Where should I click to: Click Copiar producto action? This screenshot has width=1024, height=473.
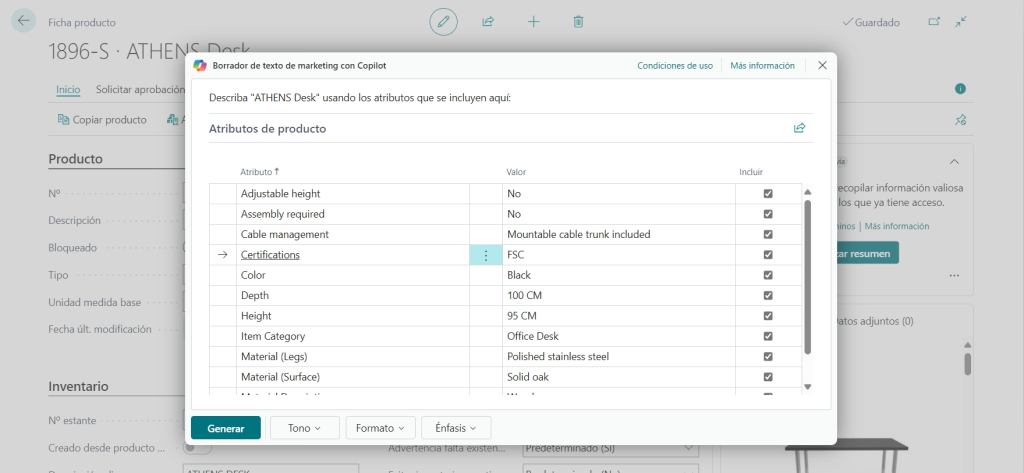click(x=102, y=120)
